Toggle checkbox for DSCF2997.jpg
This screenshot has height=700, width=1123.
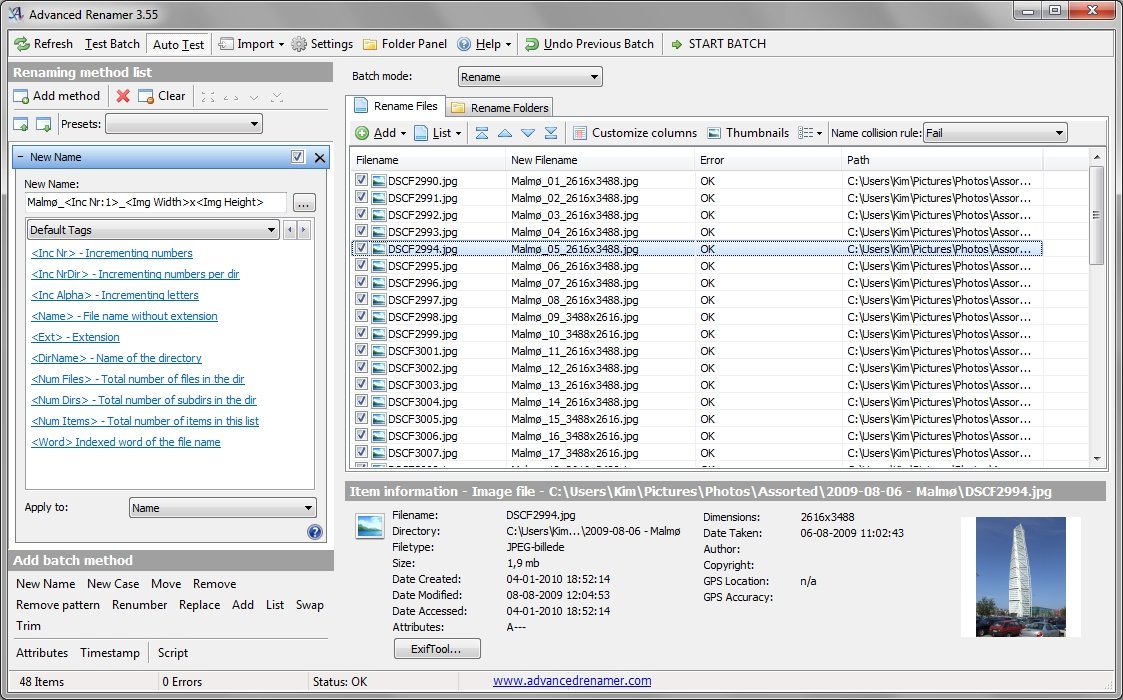tap(362, 300)
